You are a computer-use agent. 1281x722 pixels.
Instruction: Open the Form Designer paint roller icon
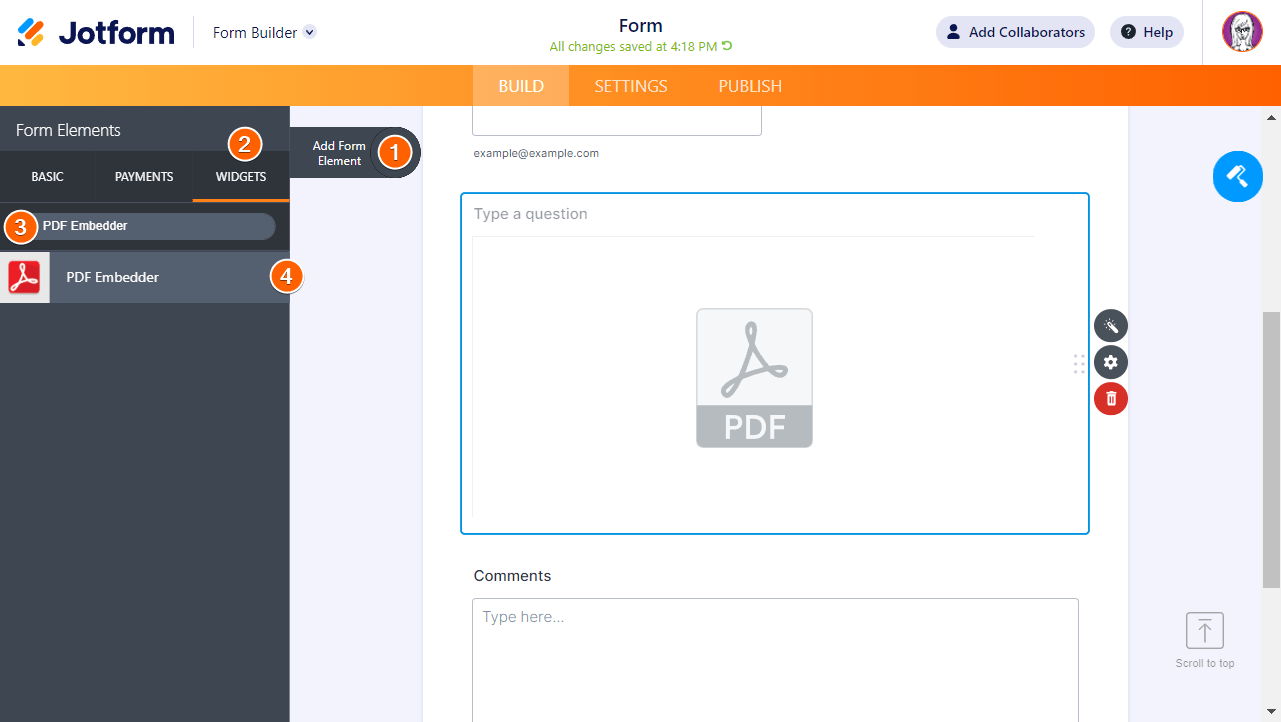1237,176
